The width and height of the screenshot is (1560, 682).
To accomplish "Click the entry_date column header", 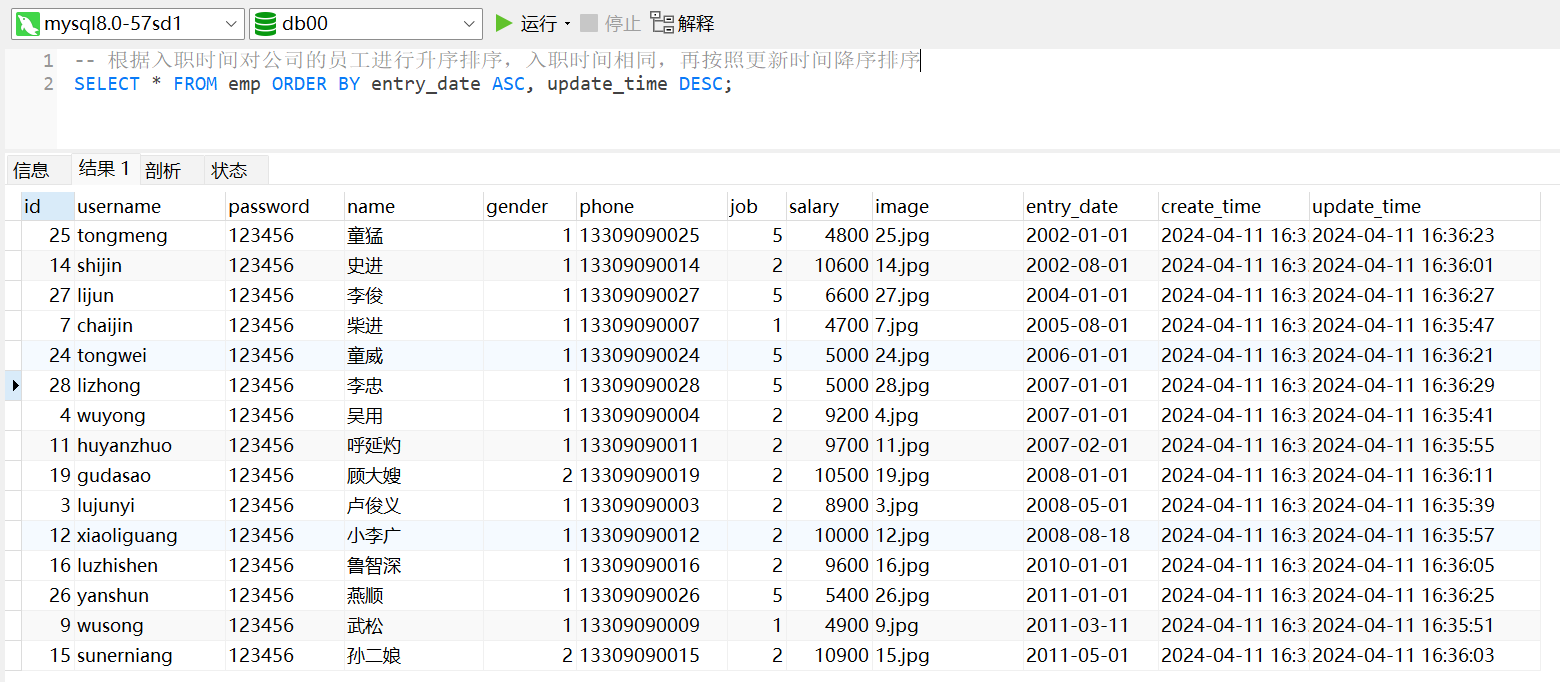I will [x=1091, y=206].
